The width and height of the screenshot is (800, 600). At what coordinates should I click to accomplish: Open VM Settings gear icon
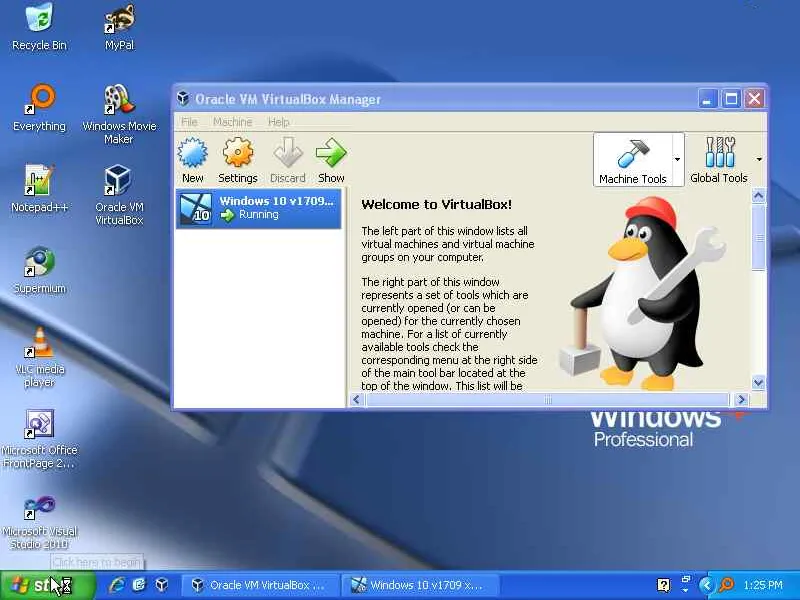tap(238, 160)
